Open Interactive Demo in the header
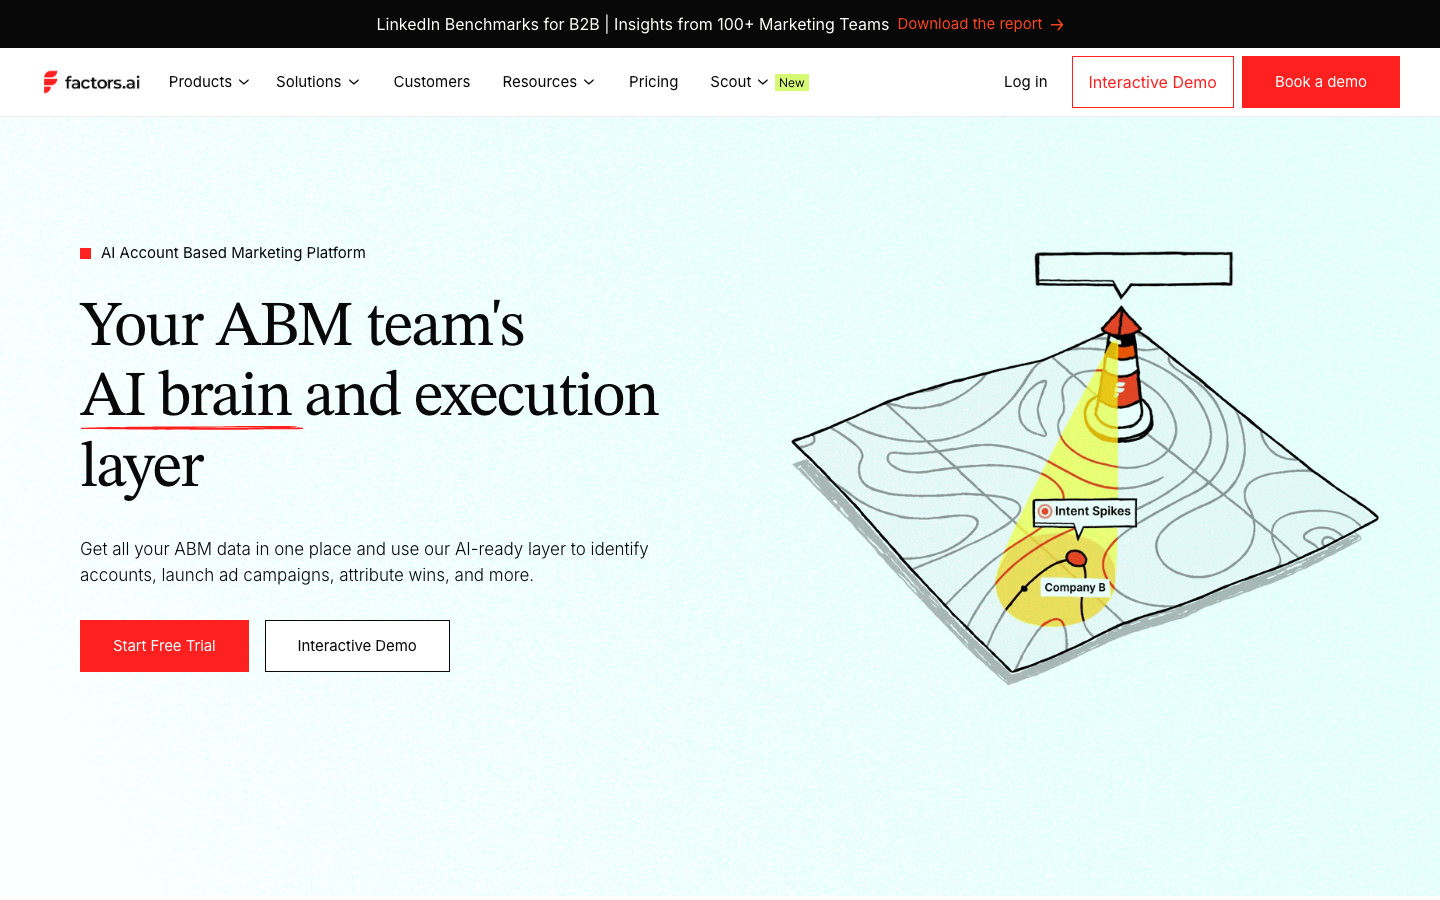This screenshot has width=1440, height=900. (x=1153, y=82)
